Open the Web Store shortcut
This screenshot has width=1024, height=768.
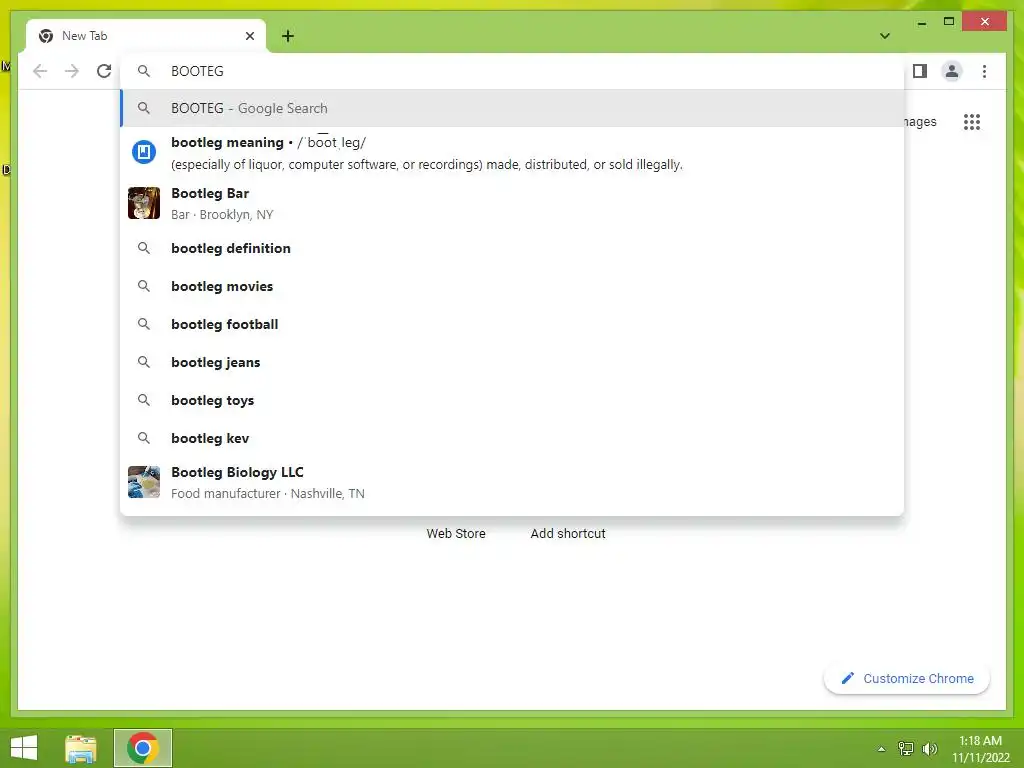coord(456,534)
